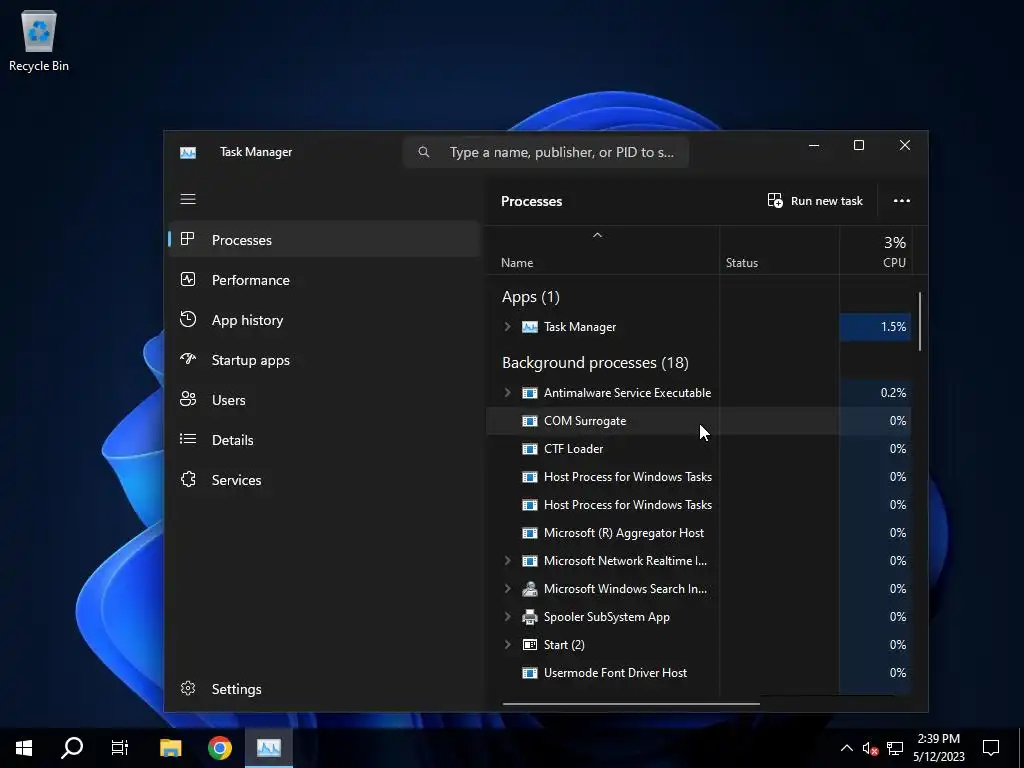The width and height of the screenshot is (1024, 768).
Task: Expand Antimalware Service Executable row
Action: coord(507,392)
